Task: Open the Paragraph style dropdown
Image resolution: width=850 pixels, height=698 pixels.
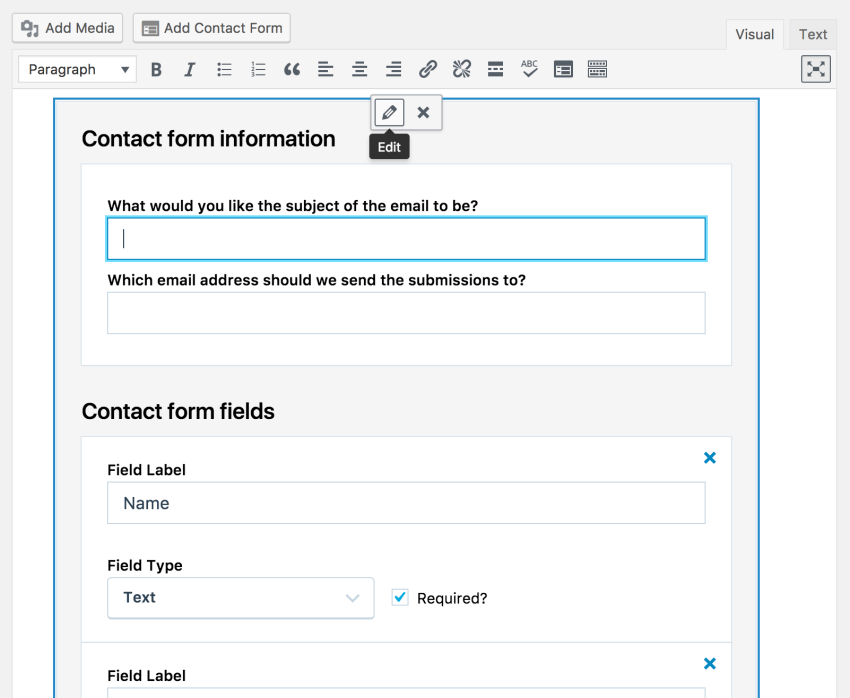Action: pos(77,69)
